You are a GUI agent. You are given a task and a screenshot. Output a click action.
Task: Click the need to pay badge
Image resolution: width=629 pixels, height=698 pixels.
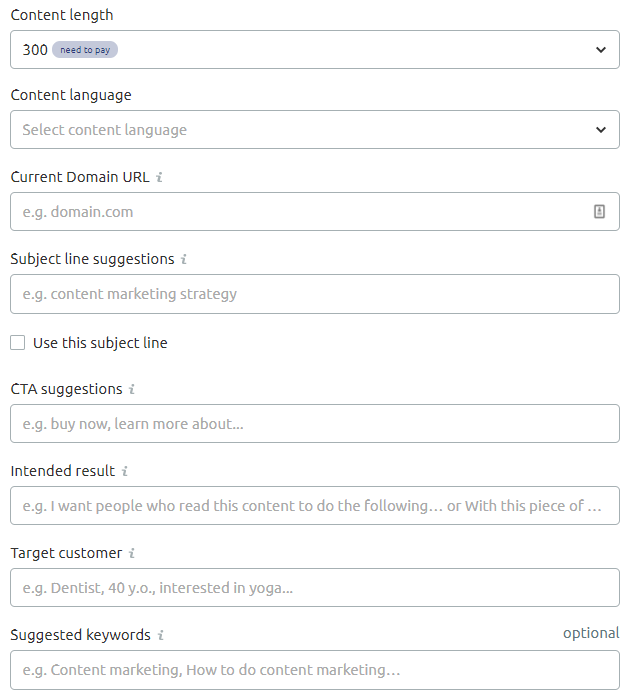[x=85, y=50]
